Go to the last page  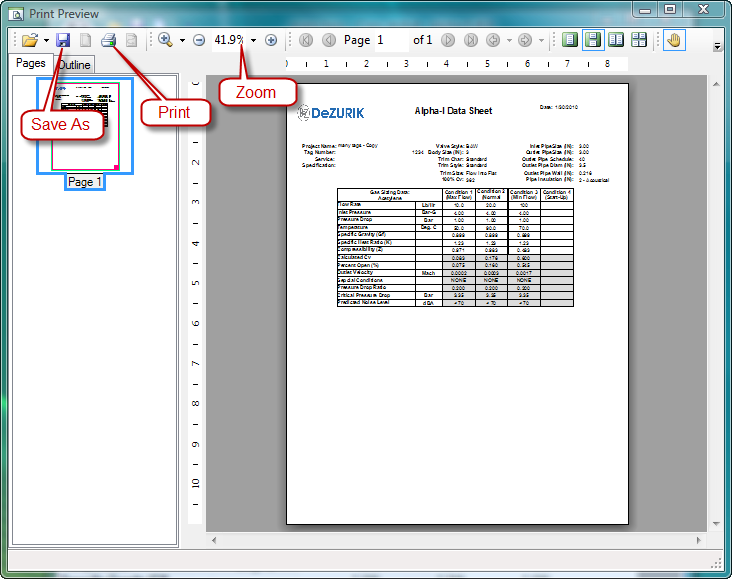pyautogui.click(x=471, y=40)
